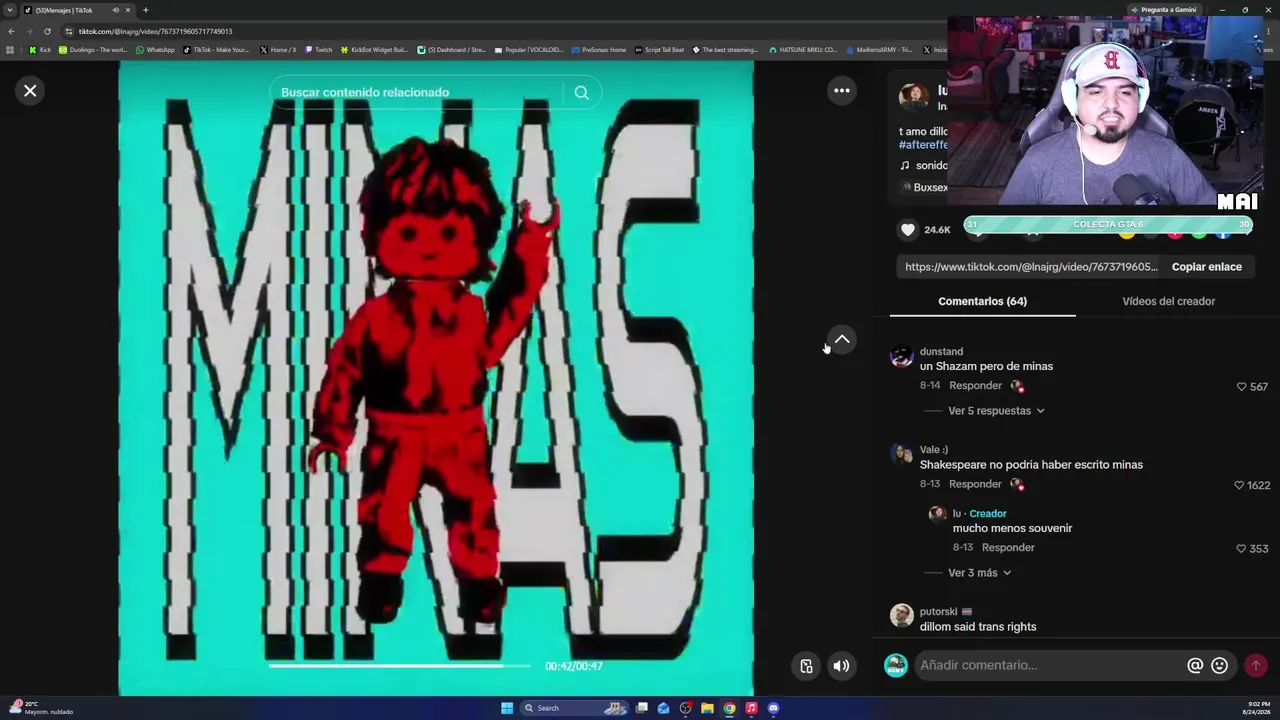Mute the TikTok browser tab audio

[115, 10]
